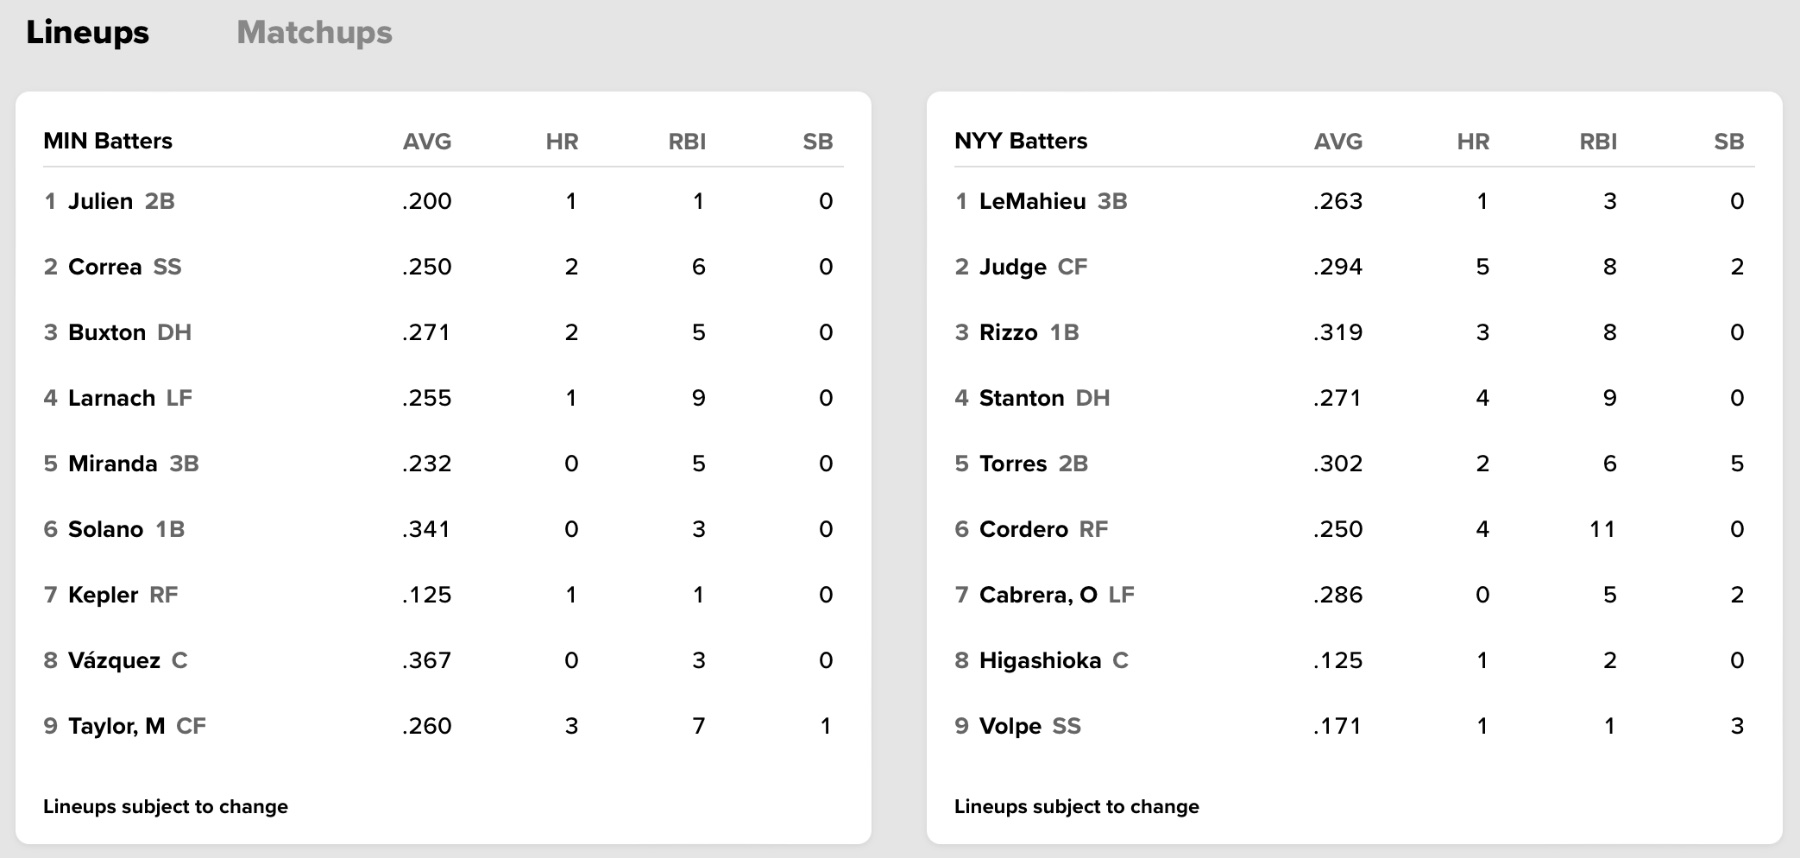Open Julien's player link
The width and height of the screenshot is (1800, 858).
pos(100,201)
